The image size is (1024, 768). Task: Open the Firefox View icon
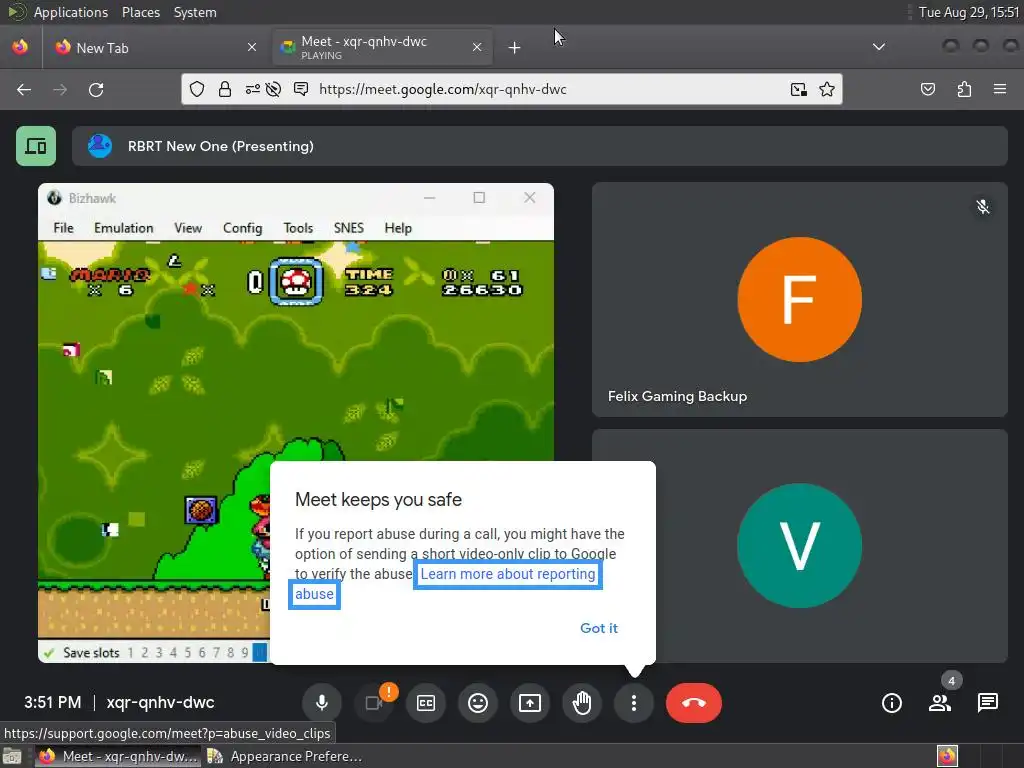(x=20, y=47)
